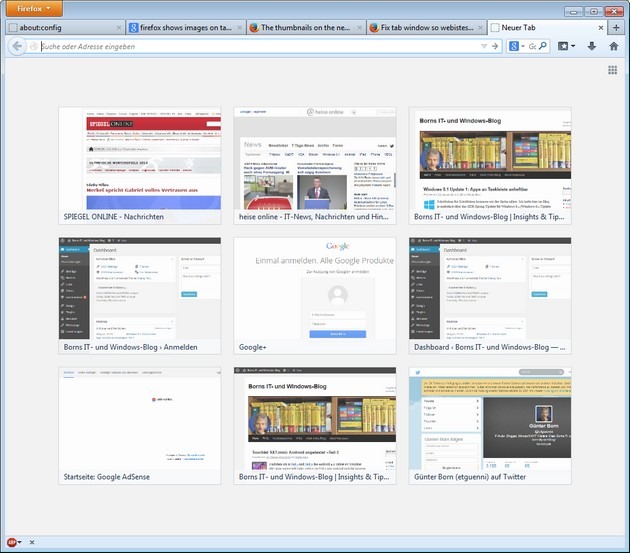Click the downloads arrow icon
This screenshot has width=630, height=553.
click(591, 46)
